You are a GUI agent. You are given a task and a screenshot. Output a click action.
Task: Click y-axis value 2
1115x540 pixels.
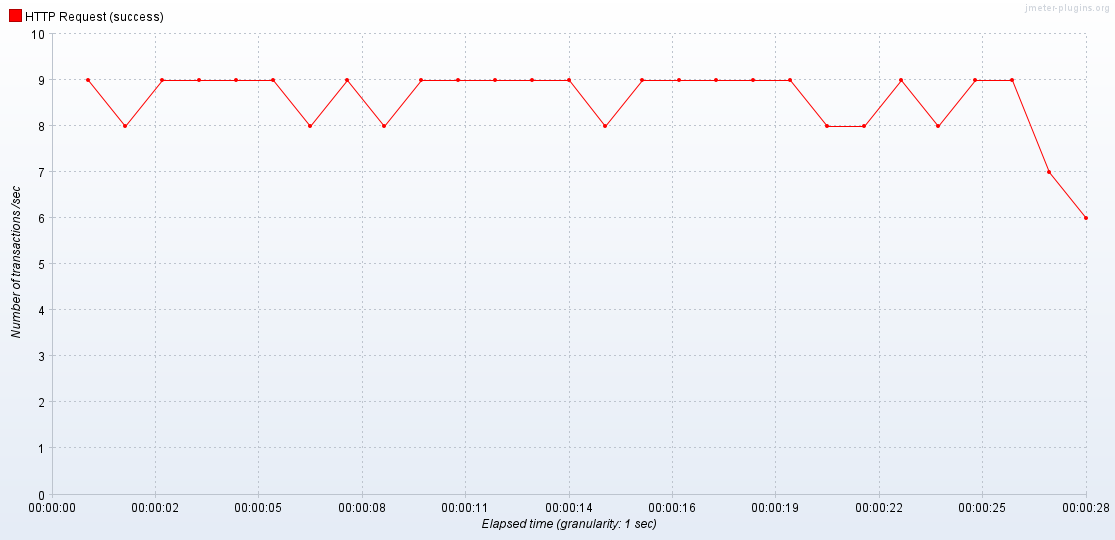pos(41,402)
